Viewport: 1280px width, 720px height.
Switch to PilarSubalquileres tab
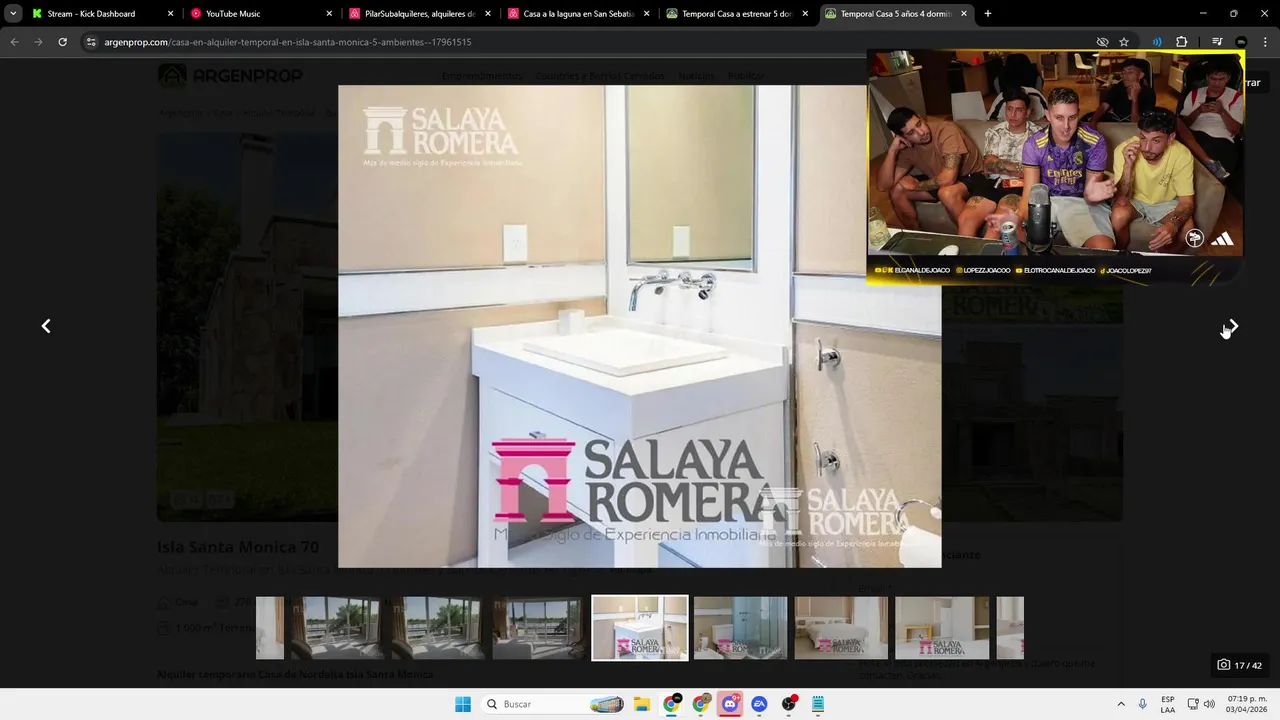(419, 14)
